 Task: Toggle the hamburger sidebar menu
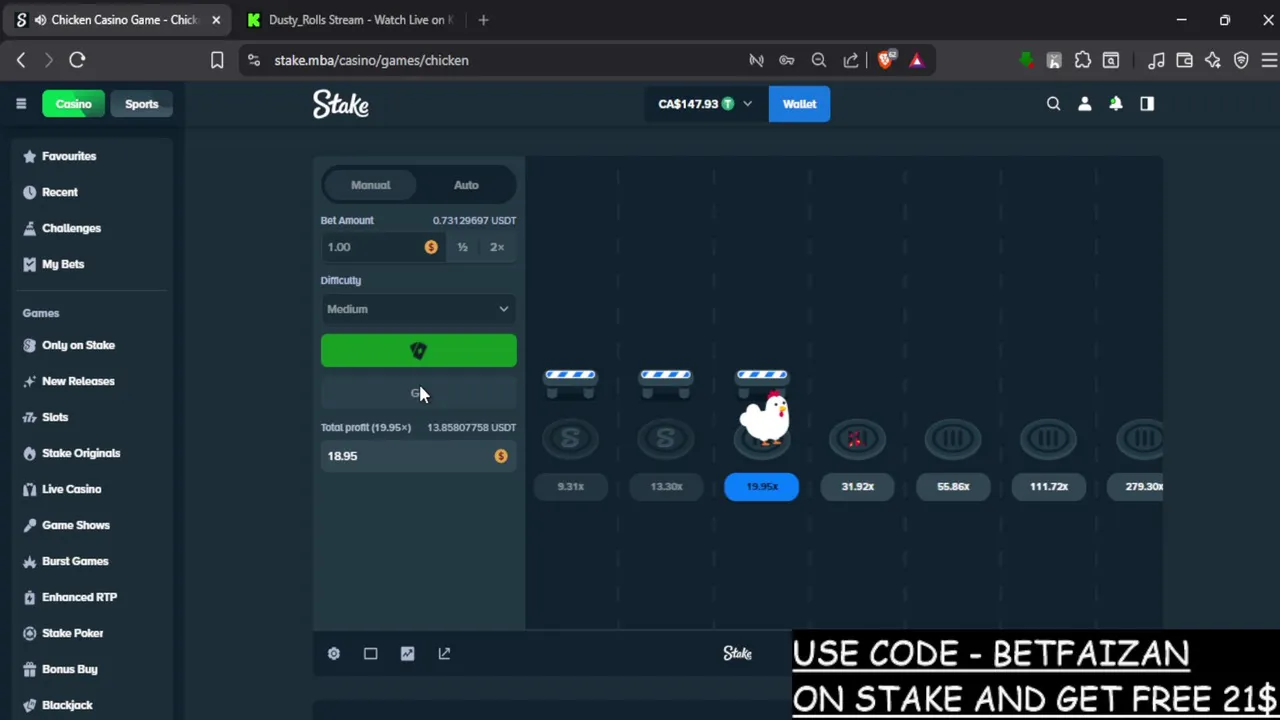21,104
